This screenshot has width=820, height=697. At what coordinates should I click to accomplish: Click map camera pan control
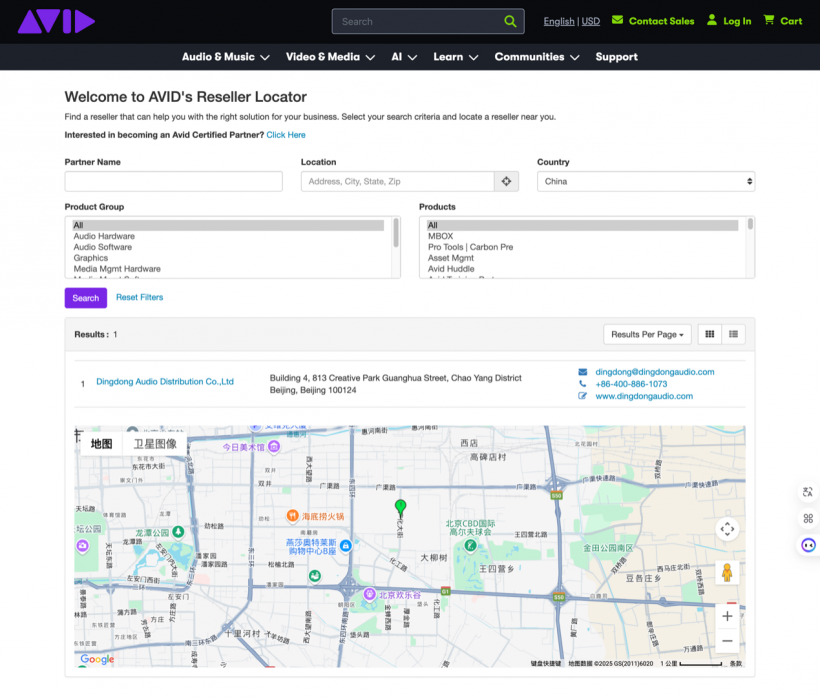[x=727, y=529]
